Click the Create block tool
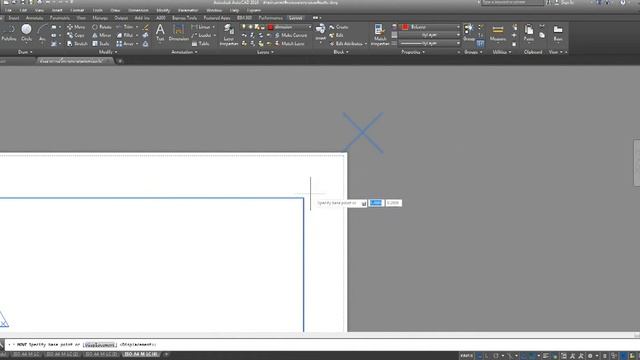The width and height of the screenshot is (640, 360). click(339, 27)
